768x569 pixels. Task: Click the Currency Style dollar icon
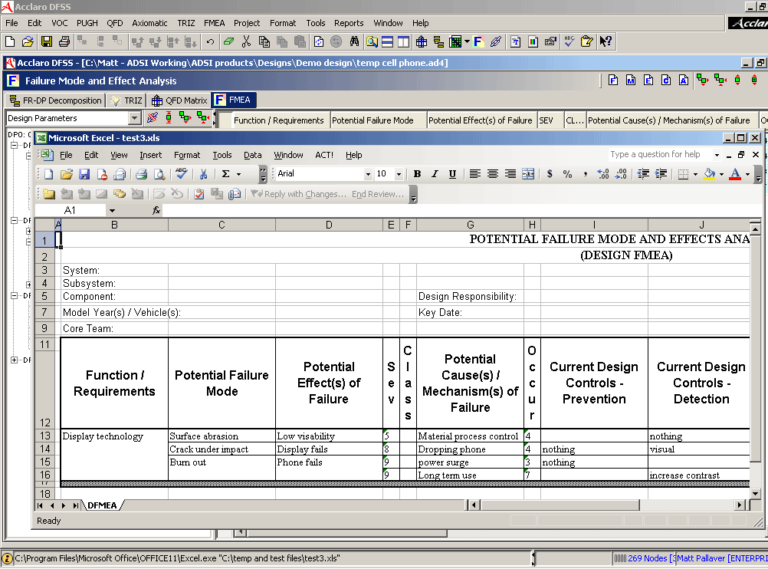(550, 174)
